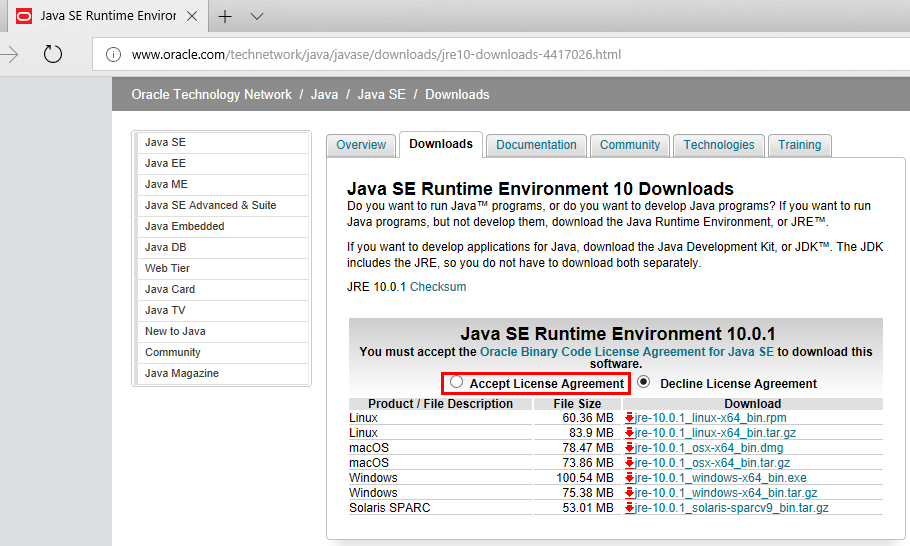Switch to the Documentation tab

pos(536,145)
